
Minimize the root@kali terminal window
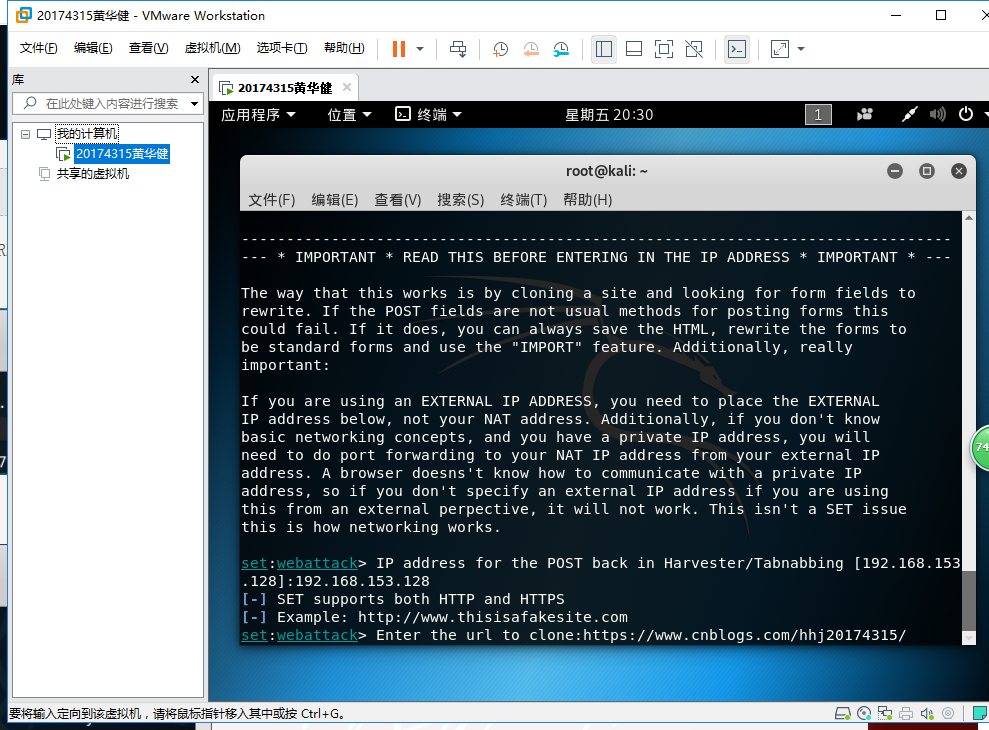894,171
